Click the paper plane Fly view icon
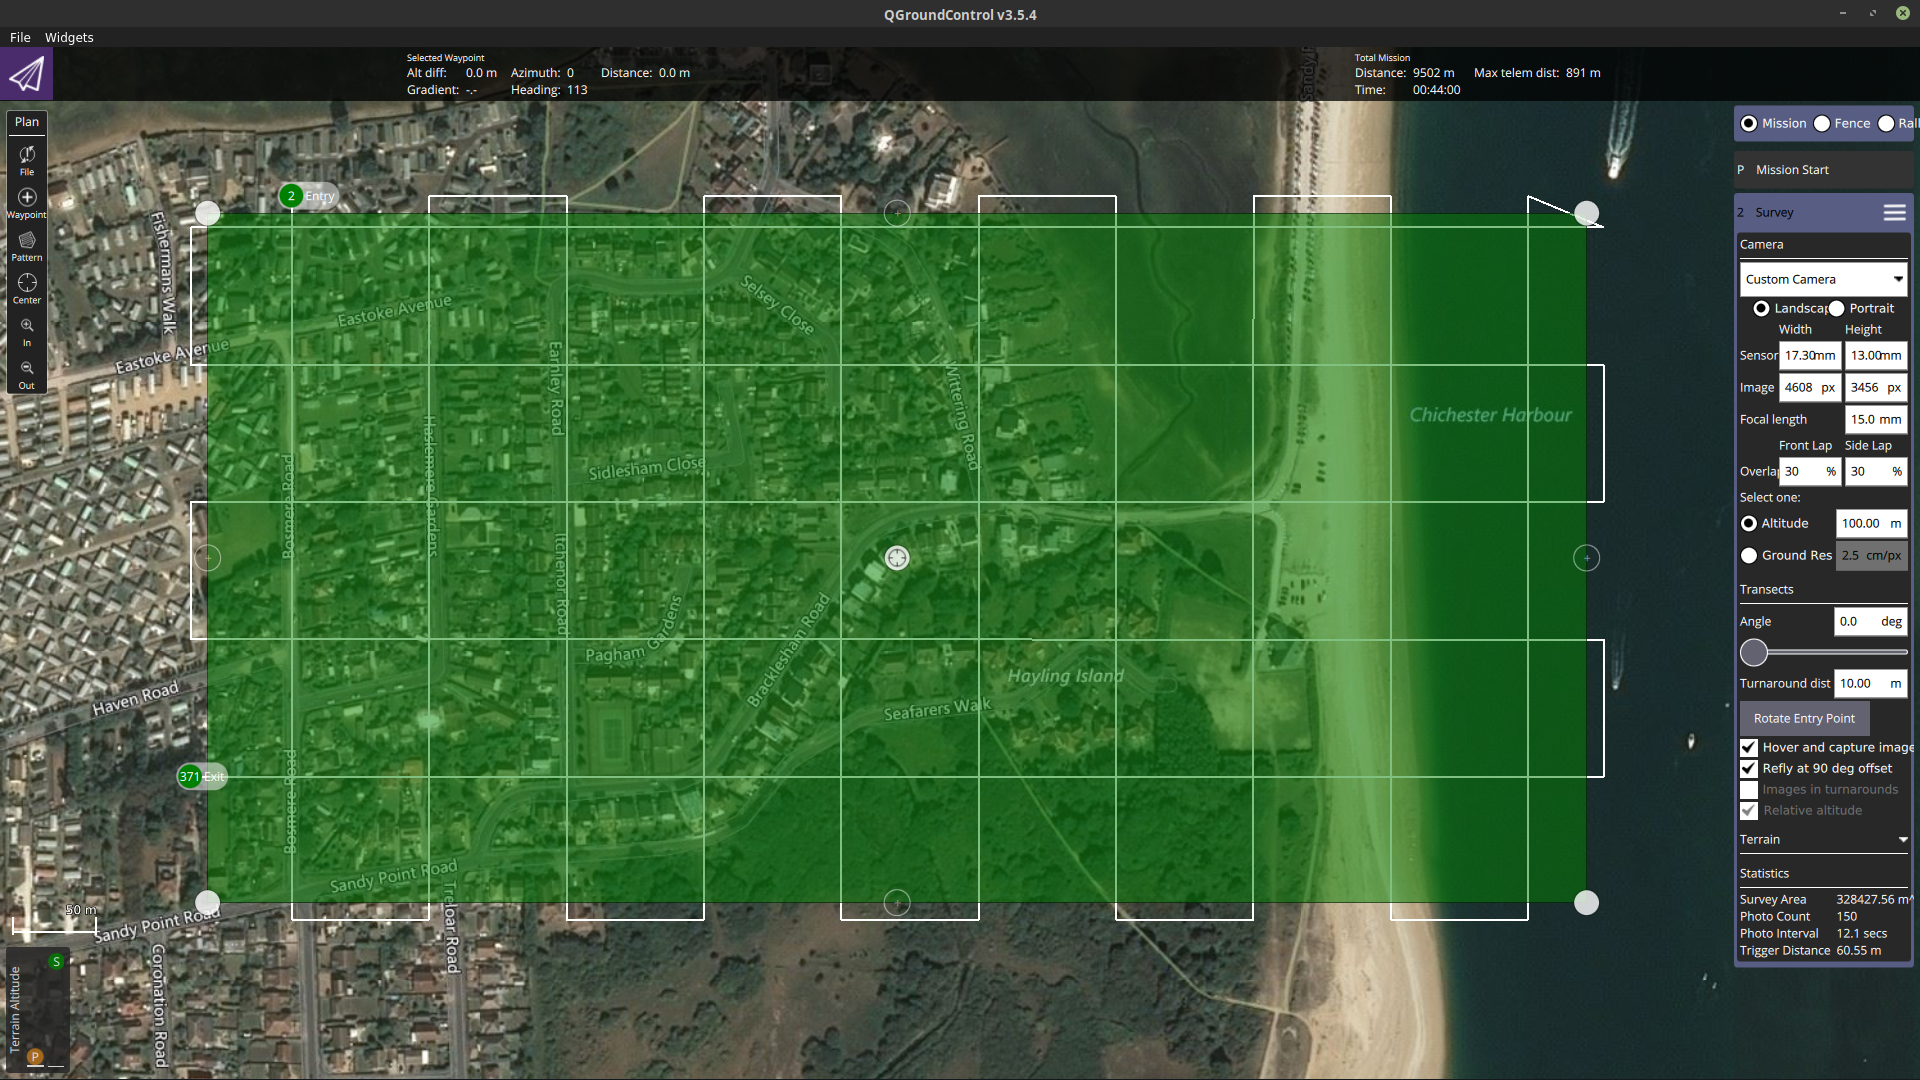1920x1080 pixels. (x=26, y=74)
